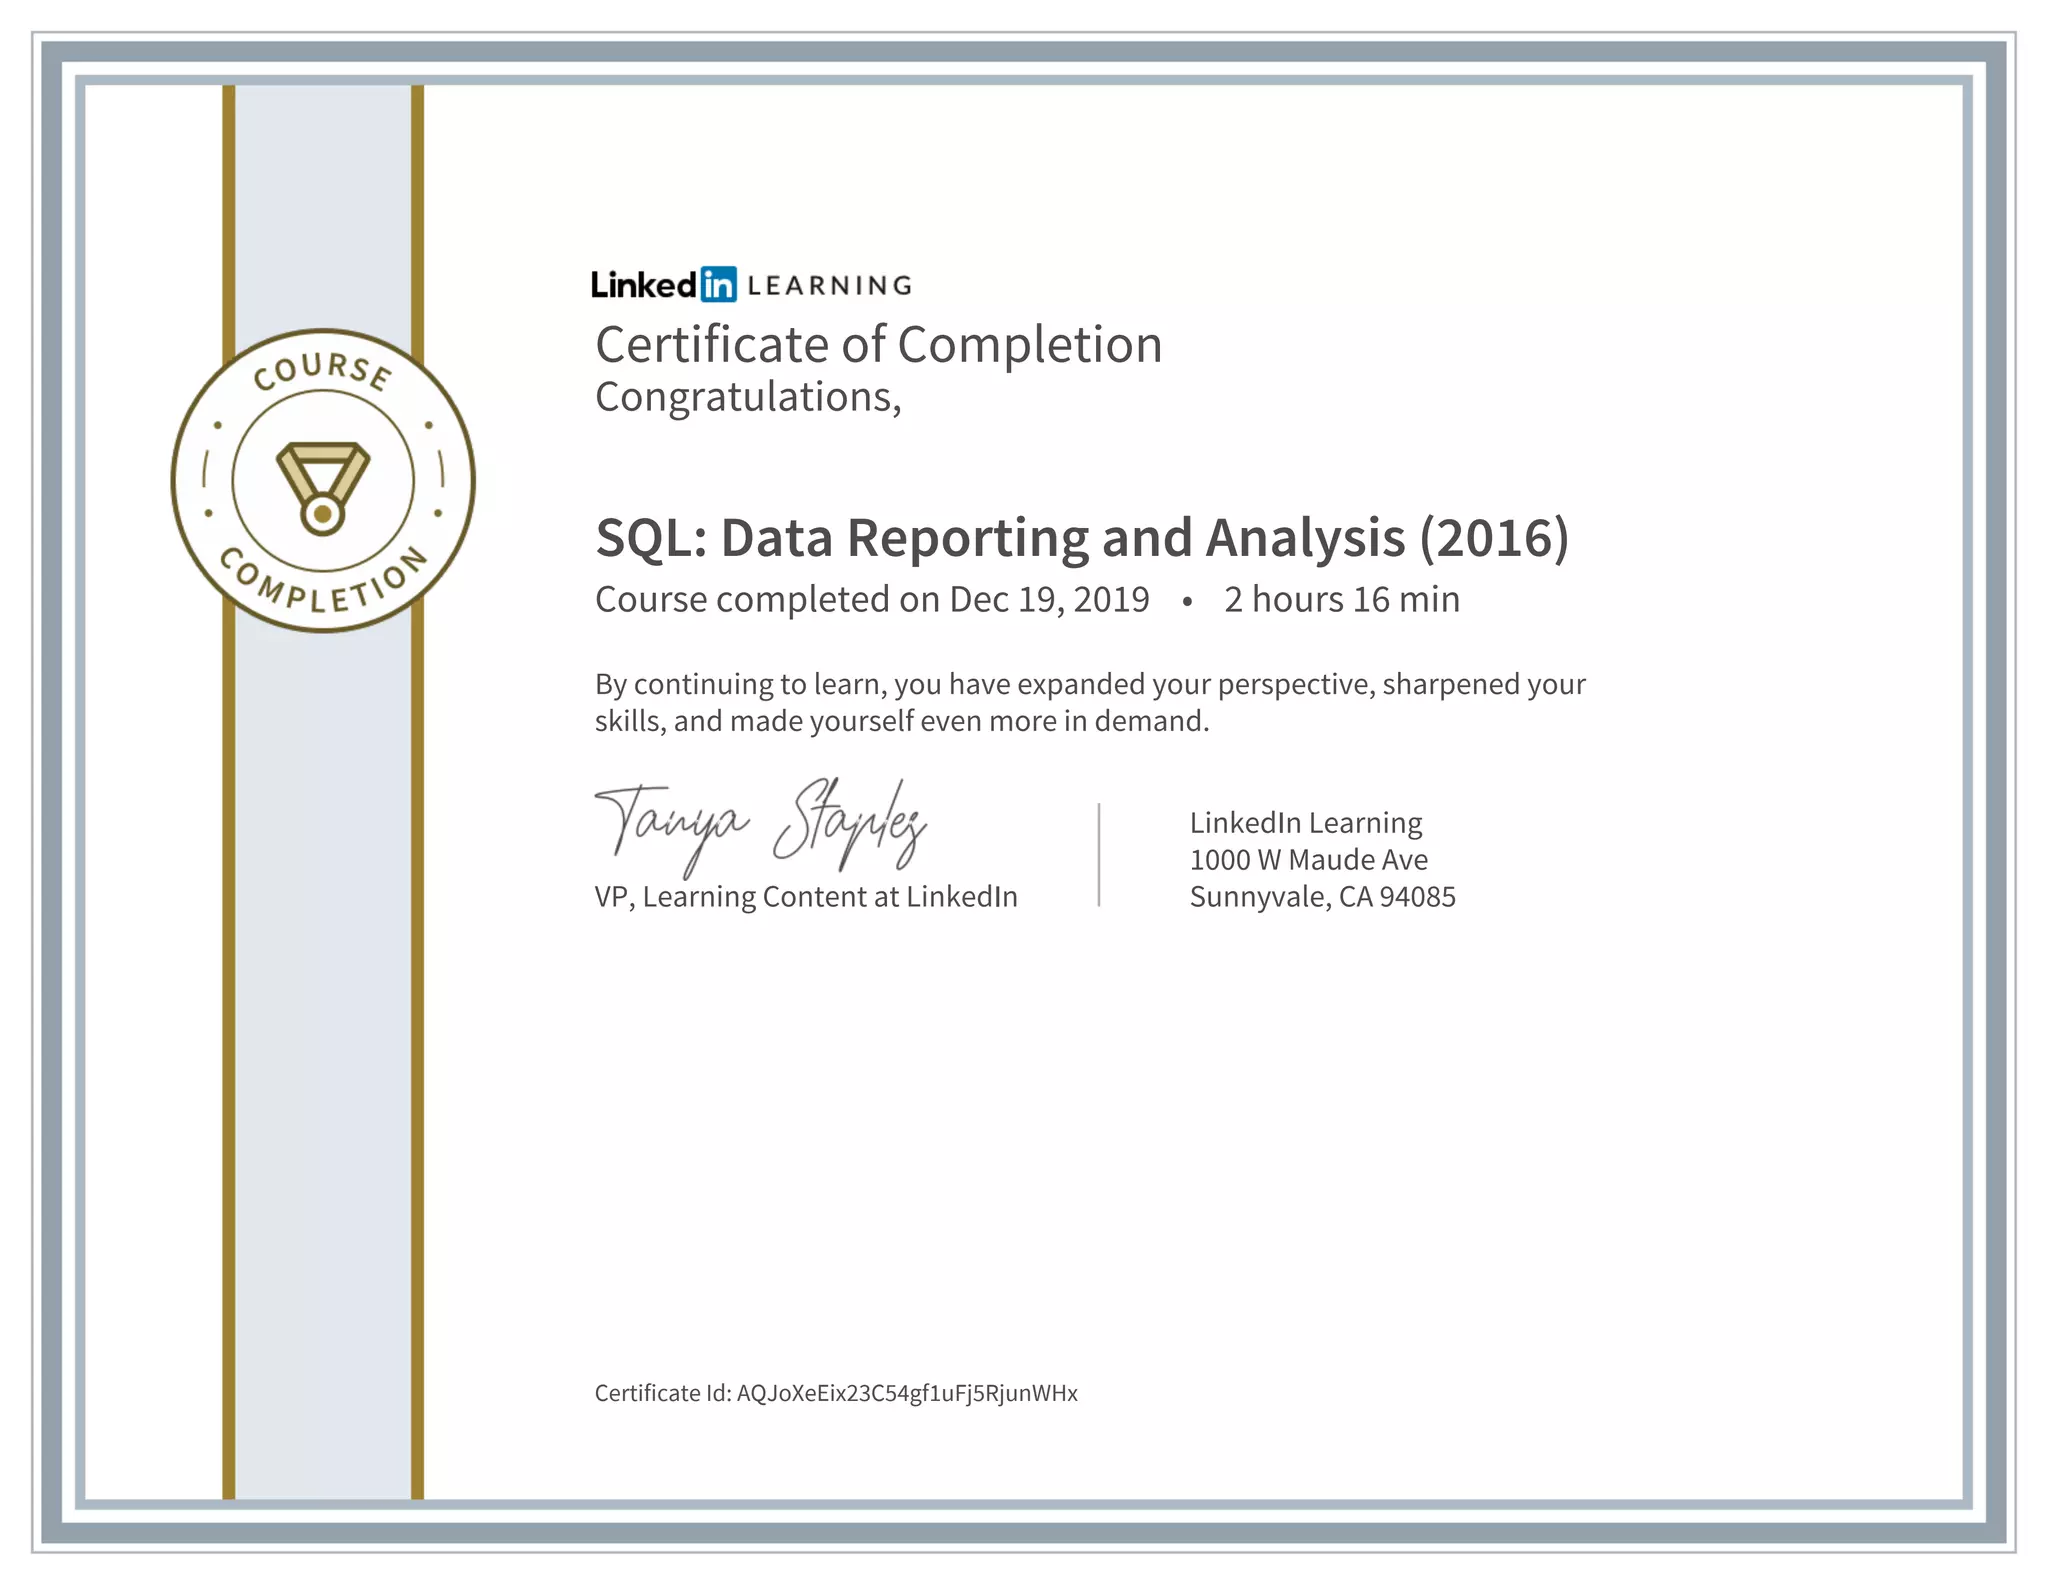
Task: Click the 2 hours 16 min duration
Action: coord(1341,600)
